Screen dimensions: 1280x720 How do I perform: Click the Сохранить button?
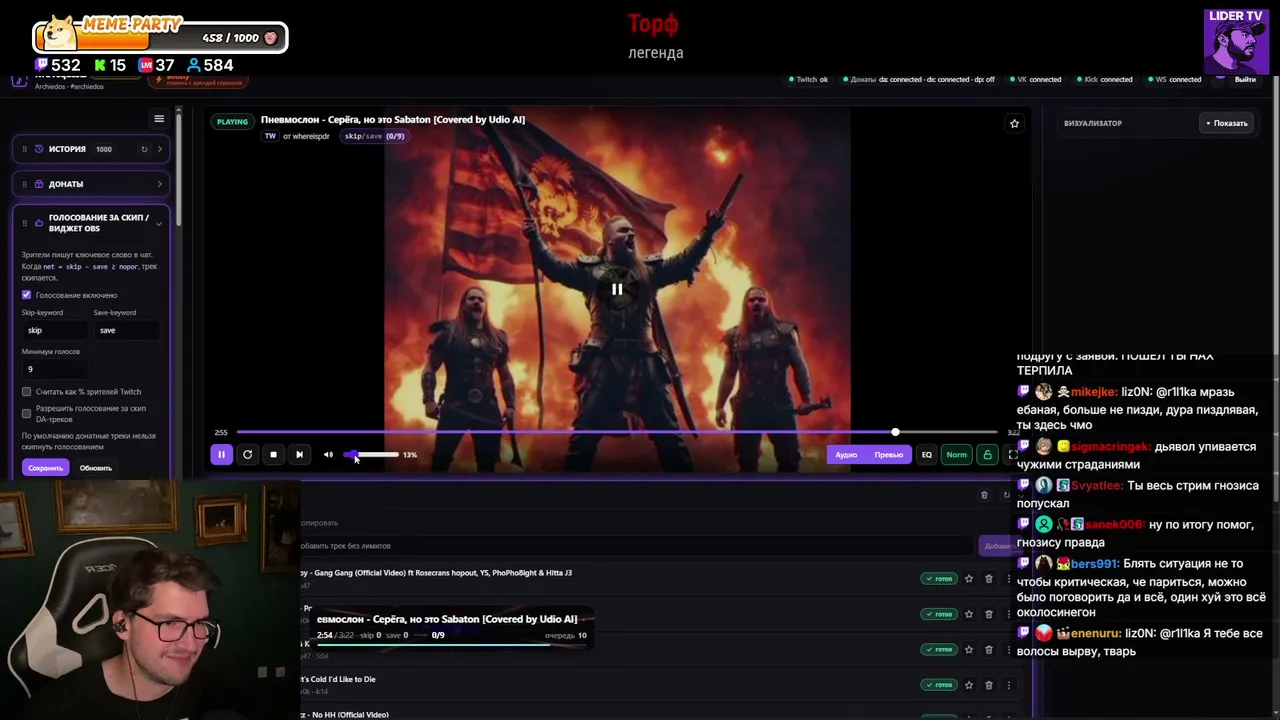coord(45,468)
